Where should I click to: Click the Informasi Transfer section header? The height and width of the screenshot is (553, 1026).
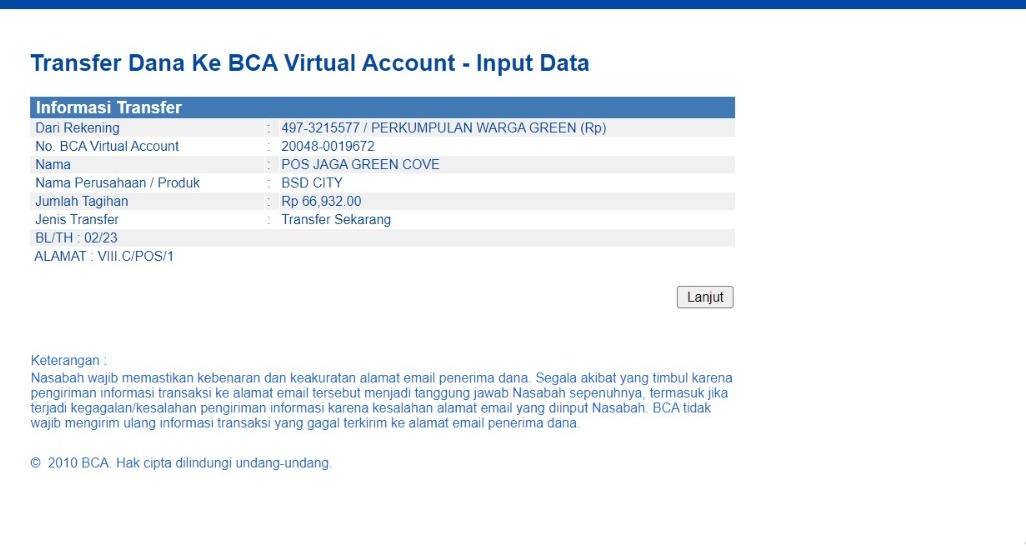pos(109,108)
